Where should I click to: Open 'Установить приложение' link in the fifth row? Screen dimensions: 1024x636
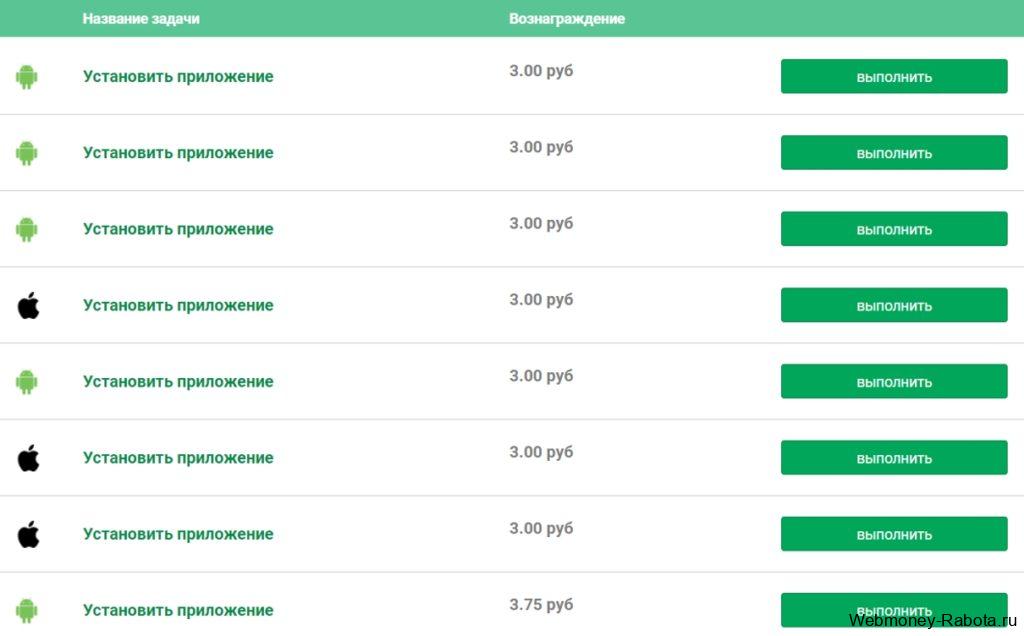[178, 382]
